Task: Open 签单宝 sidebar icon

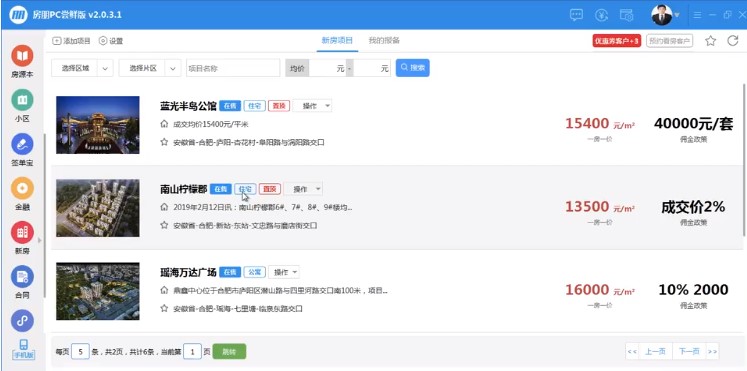Action: pyautogui.click(x=22, y=144)
